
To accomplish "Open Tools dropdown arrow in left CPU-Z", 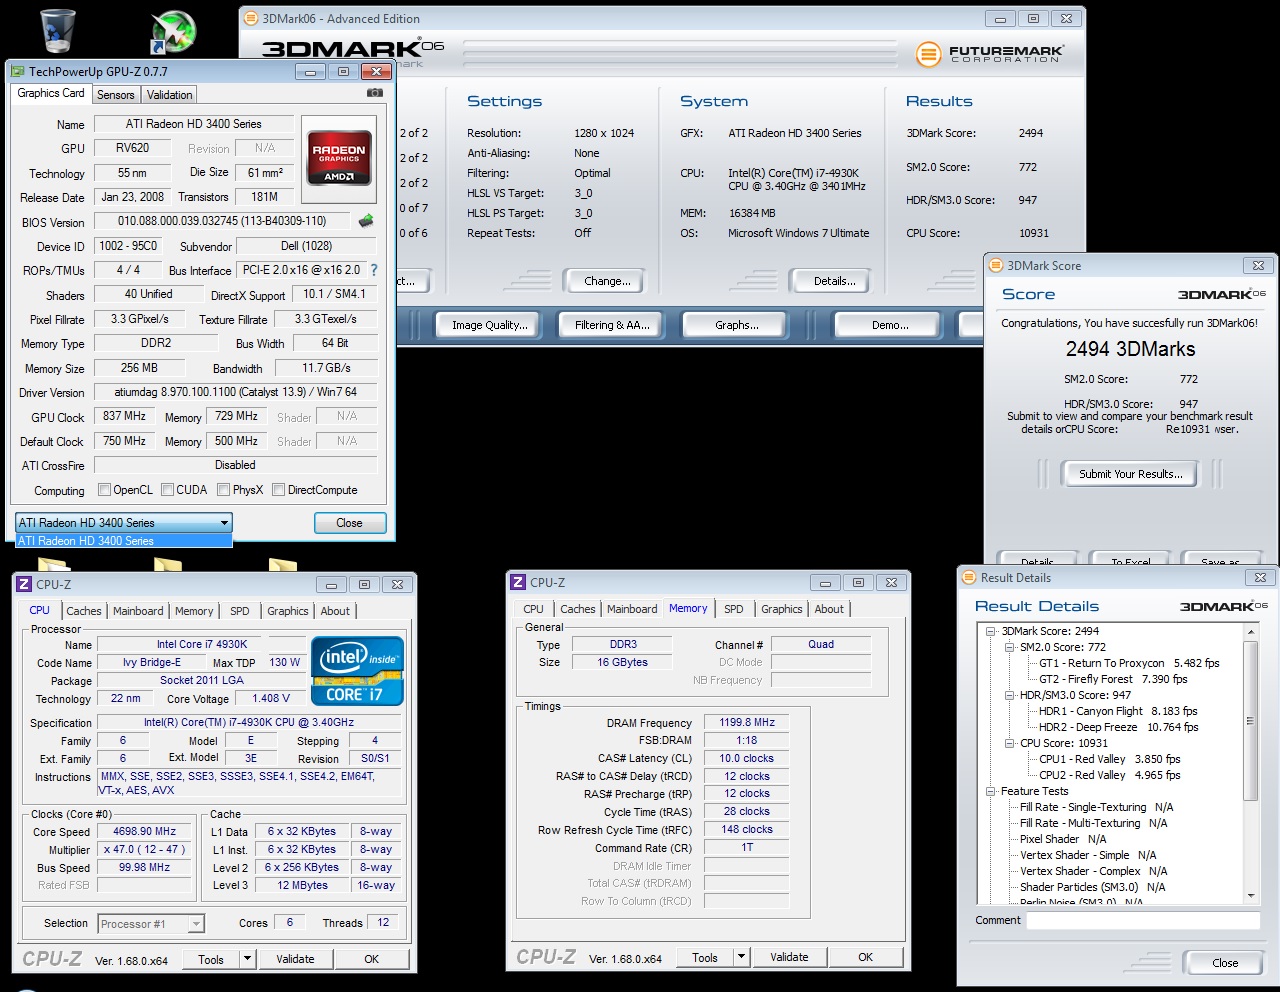I will click(247, 959).
